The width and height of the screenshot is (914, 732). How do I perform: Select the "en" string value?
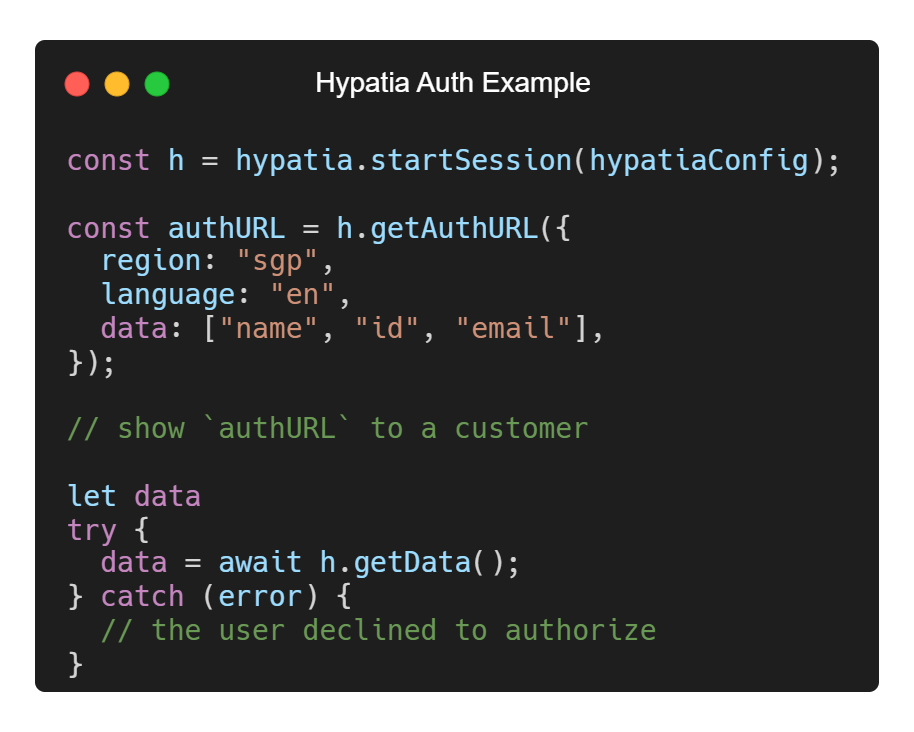[x=302, y=295]
